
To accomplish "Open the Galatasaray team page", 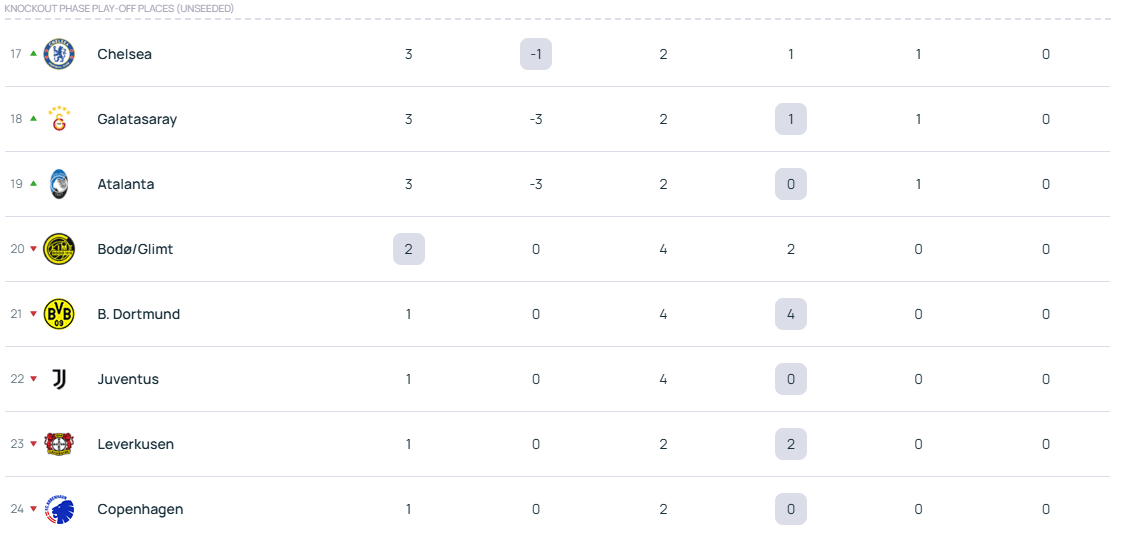I will click(x=137, y=119).
